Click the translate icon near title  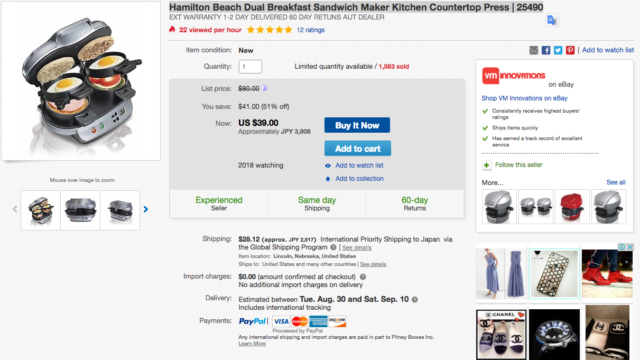(552, 20)
